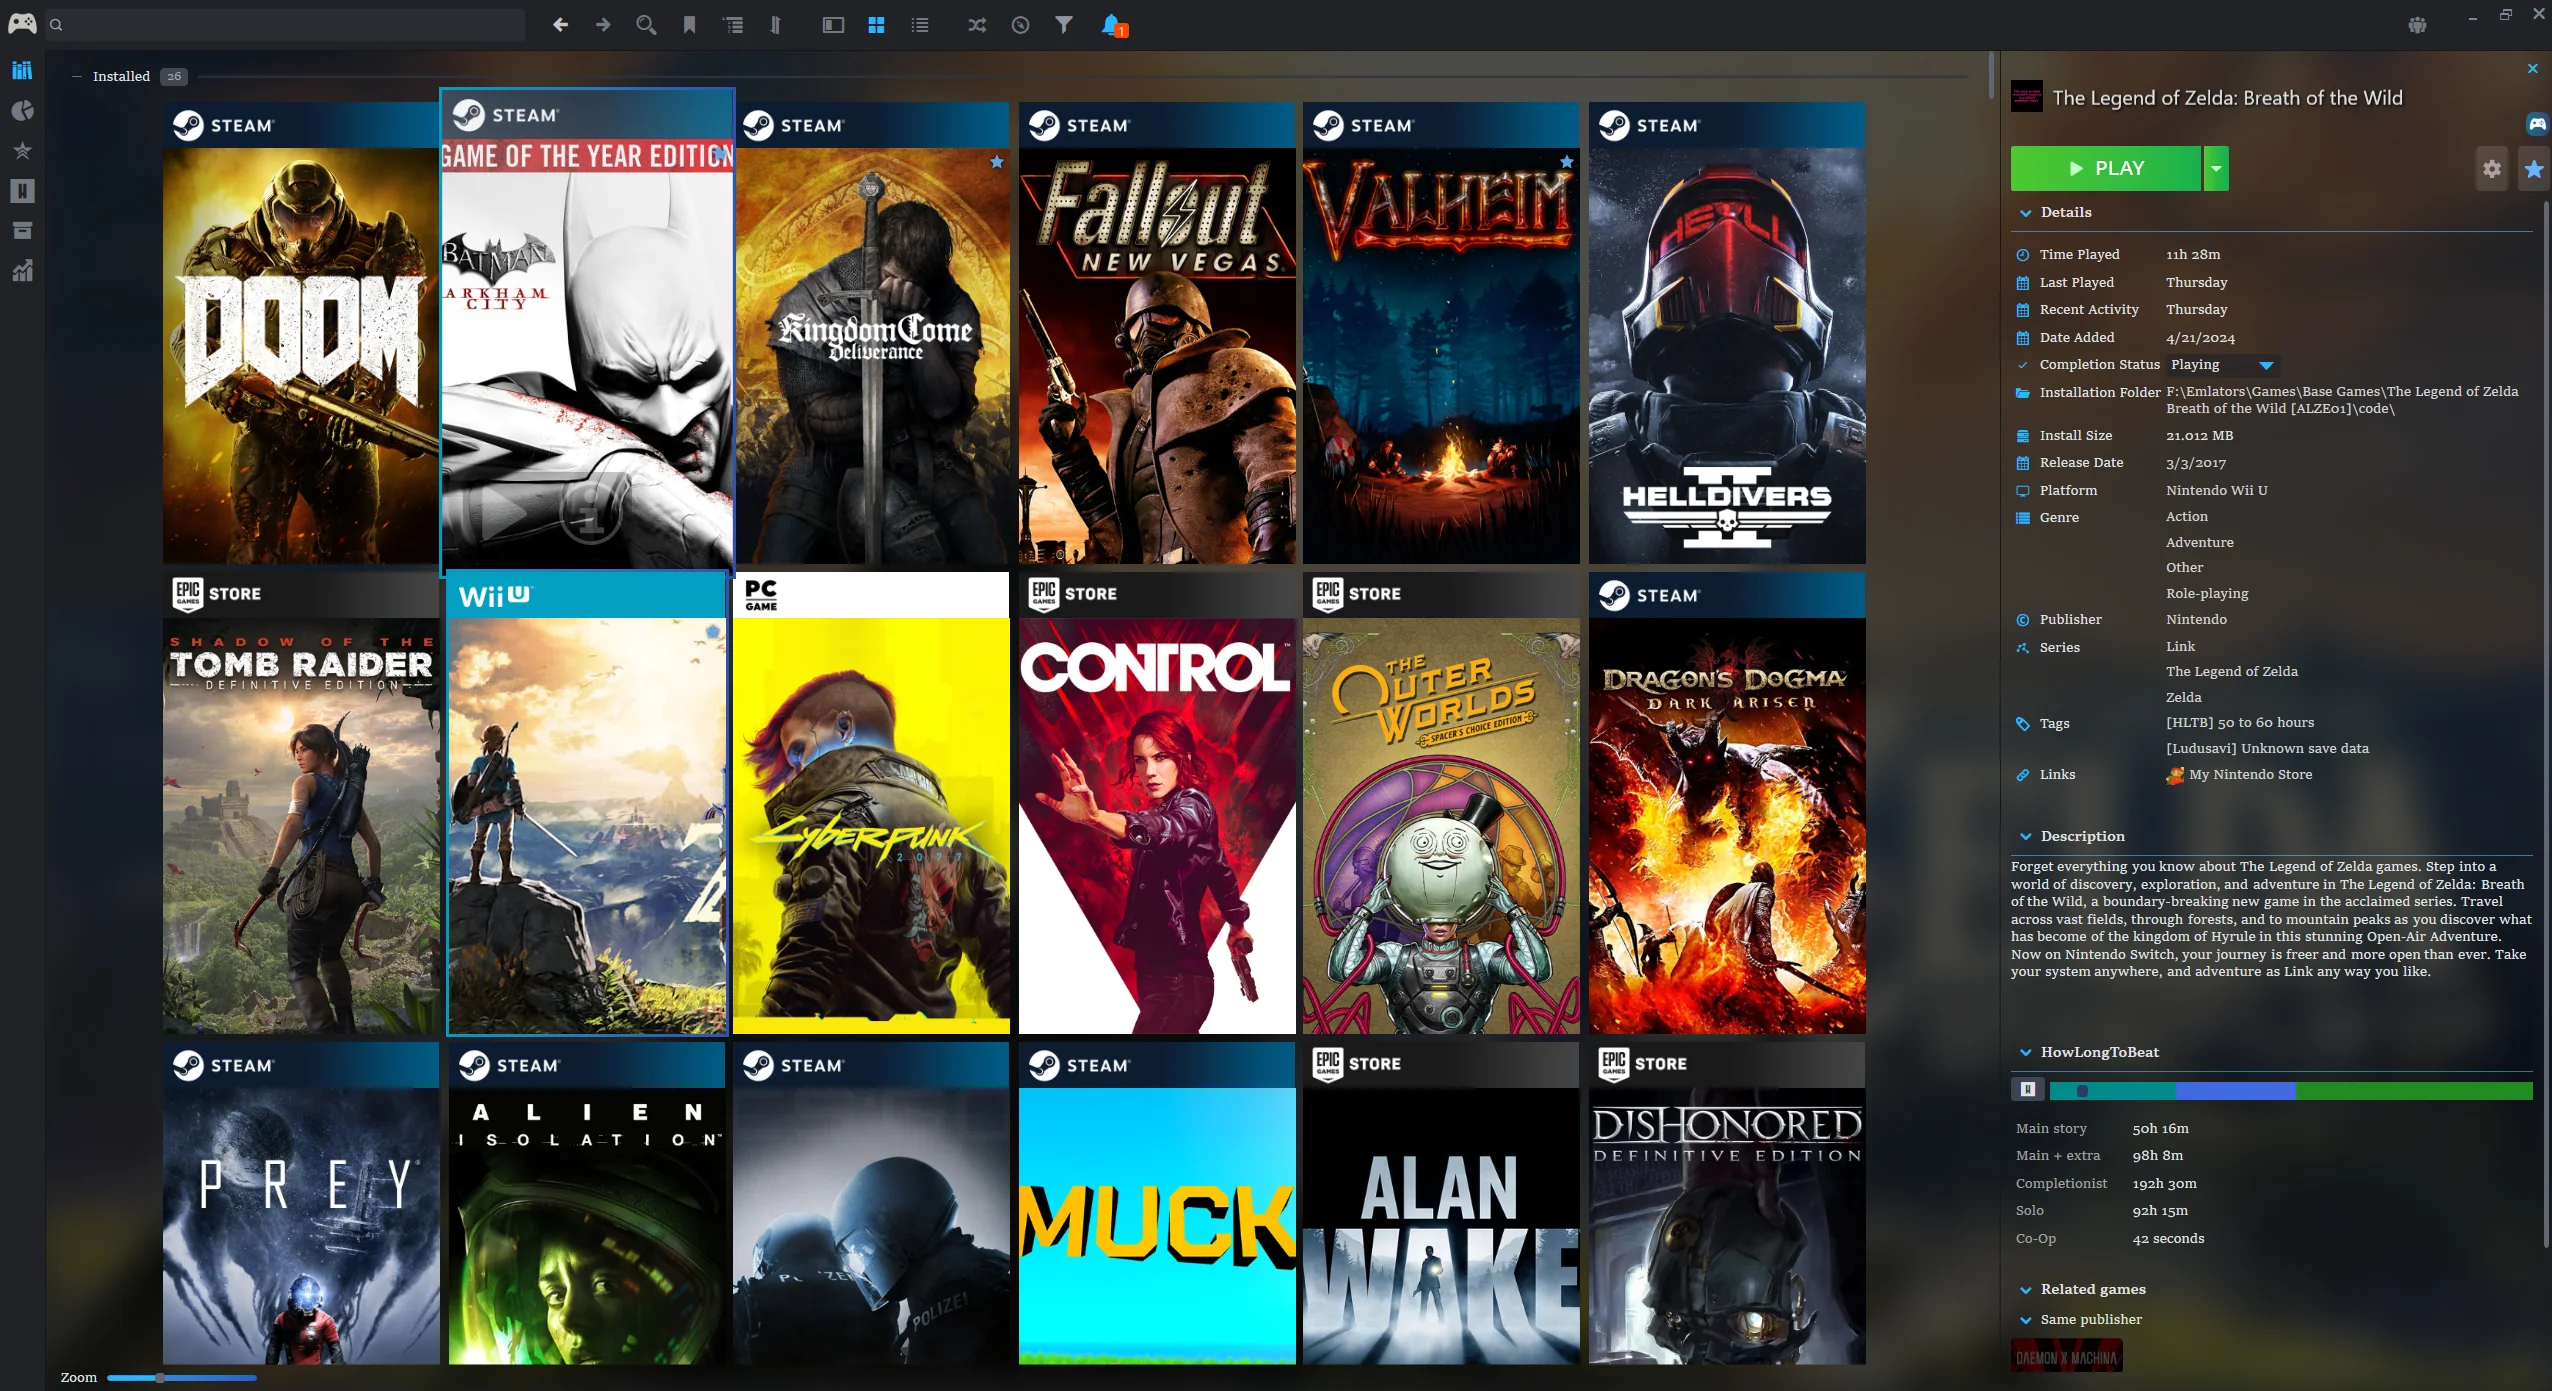
Task: Select the Helldivers II cover
Action: [1727, 333]
